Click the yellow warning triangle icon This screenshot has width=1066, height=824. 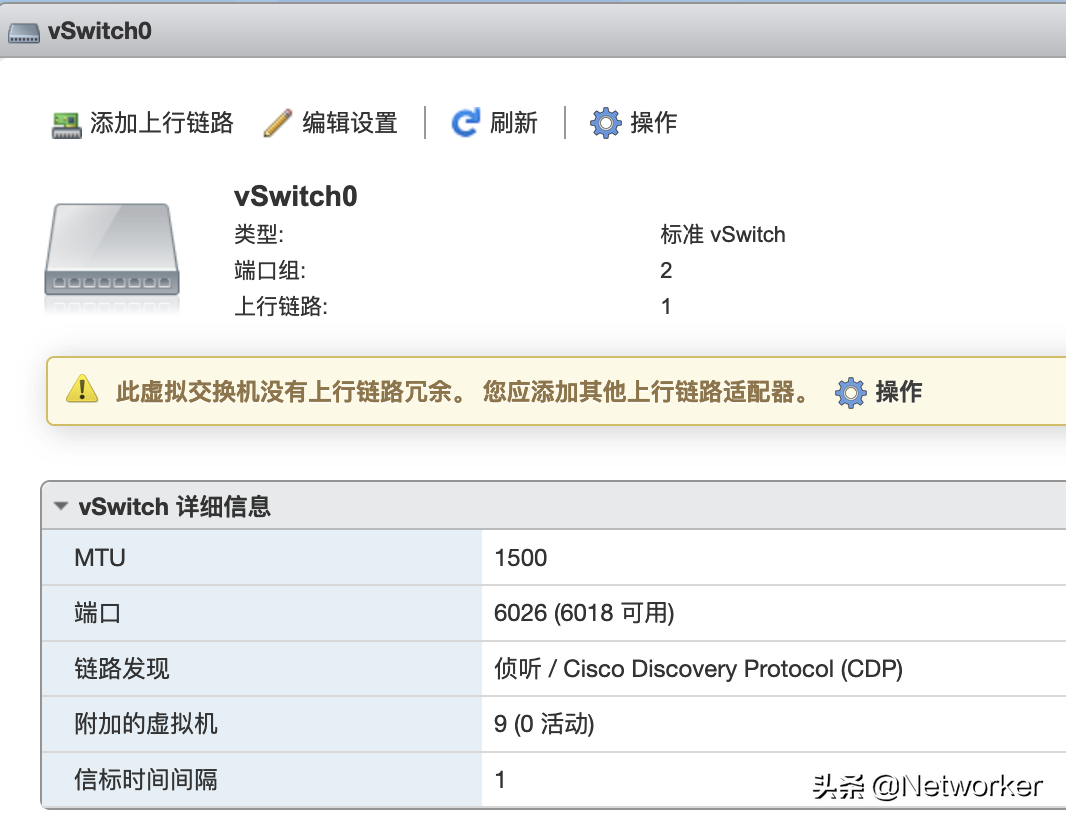point(82,389)
